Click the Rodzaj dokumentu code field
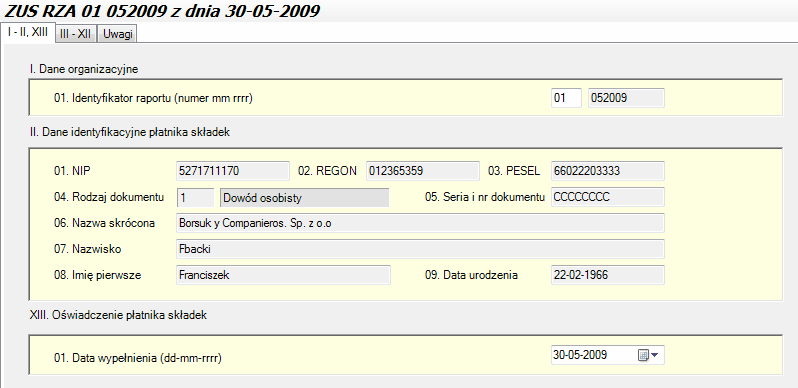This screenshot has width=798, height=388. coord(195,198)
